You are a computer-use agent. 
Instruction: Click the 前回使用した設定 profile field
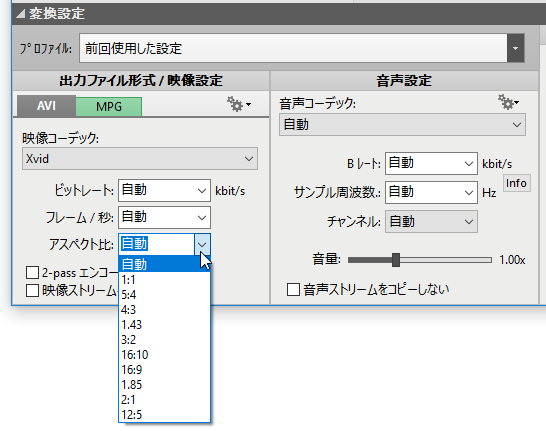[293, 48]
